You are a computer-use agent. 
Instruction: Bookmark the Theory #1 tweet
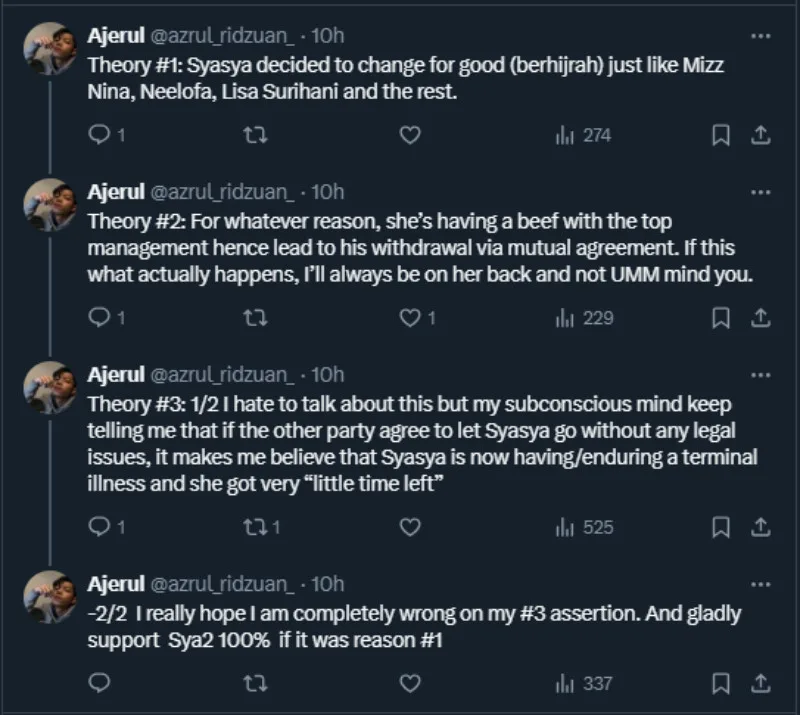tap(720, 135)
